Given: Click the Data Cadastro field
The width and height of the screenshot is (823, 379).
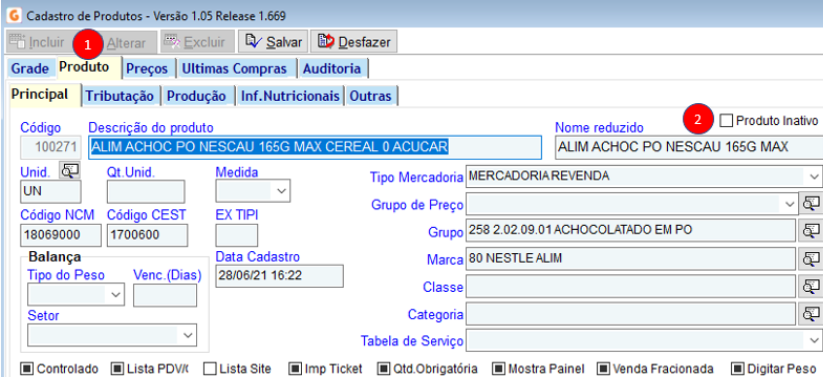Looking at the screenshot, I should point(279,276).
